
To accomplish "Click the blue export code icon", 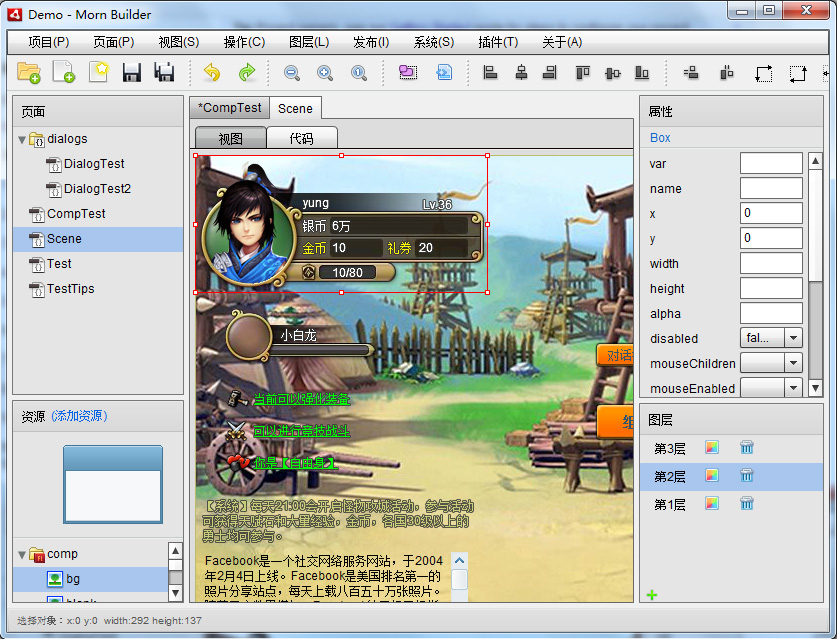I will [x=444, y=72].
